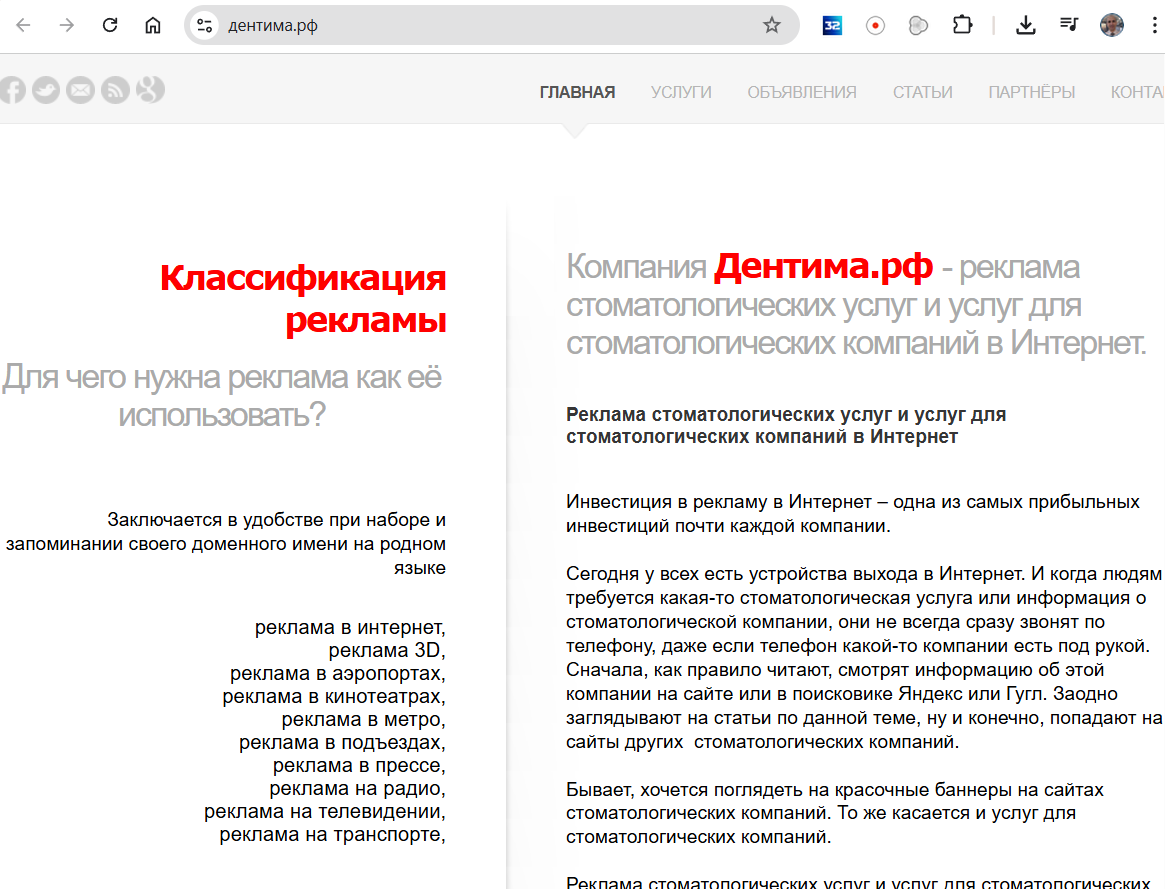
Task: Click the line реклама на транспорте,
Action: click(x=332, y=835)
